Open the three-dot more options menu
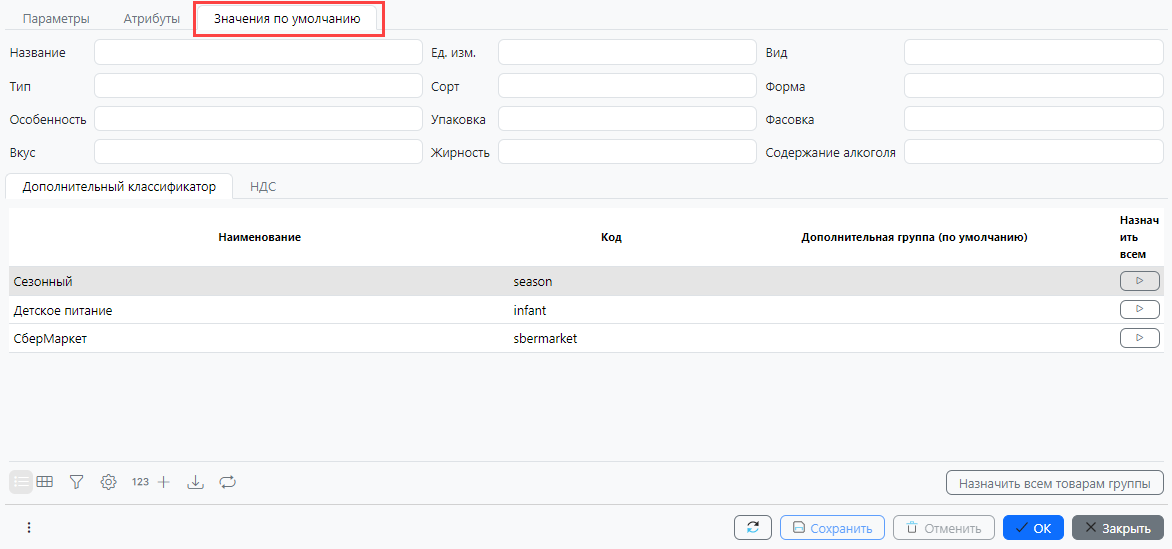 [29, 527]
